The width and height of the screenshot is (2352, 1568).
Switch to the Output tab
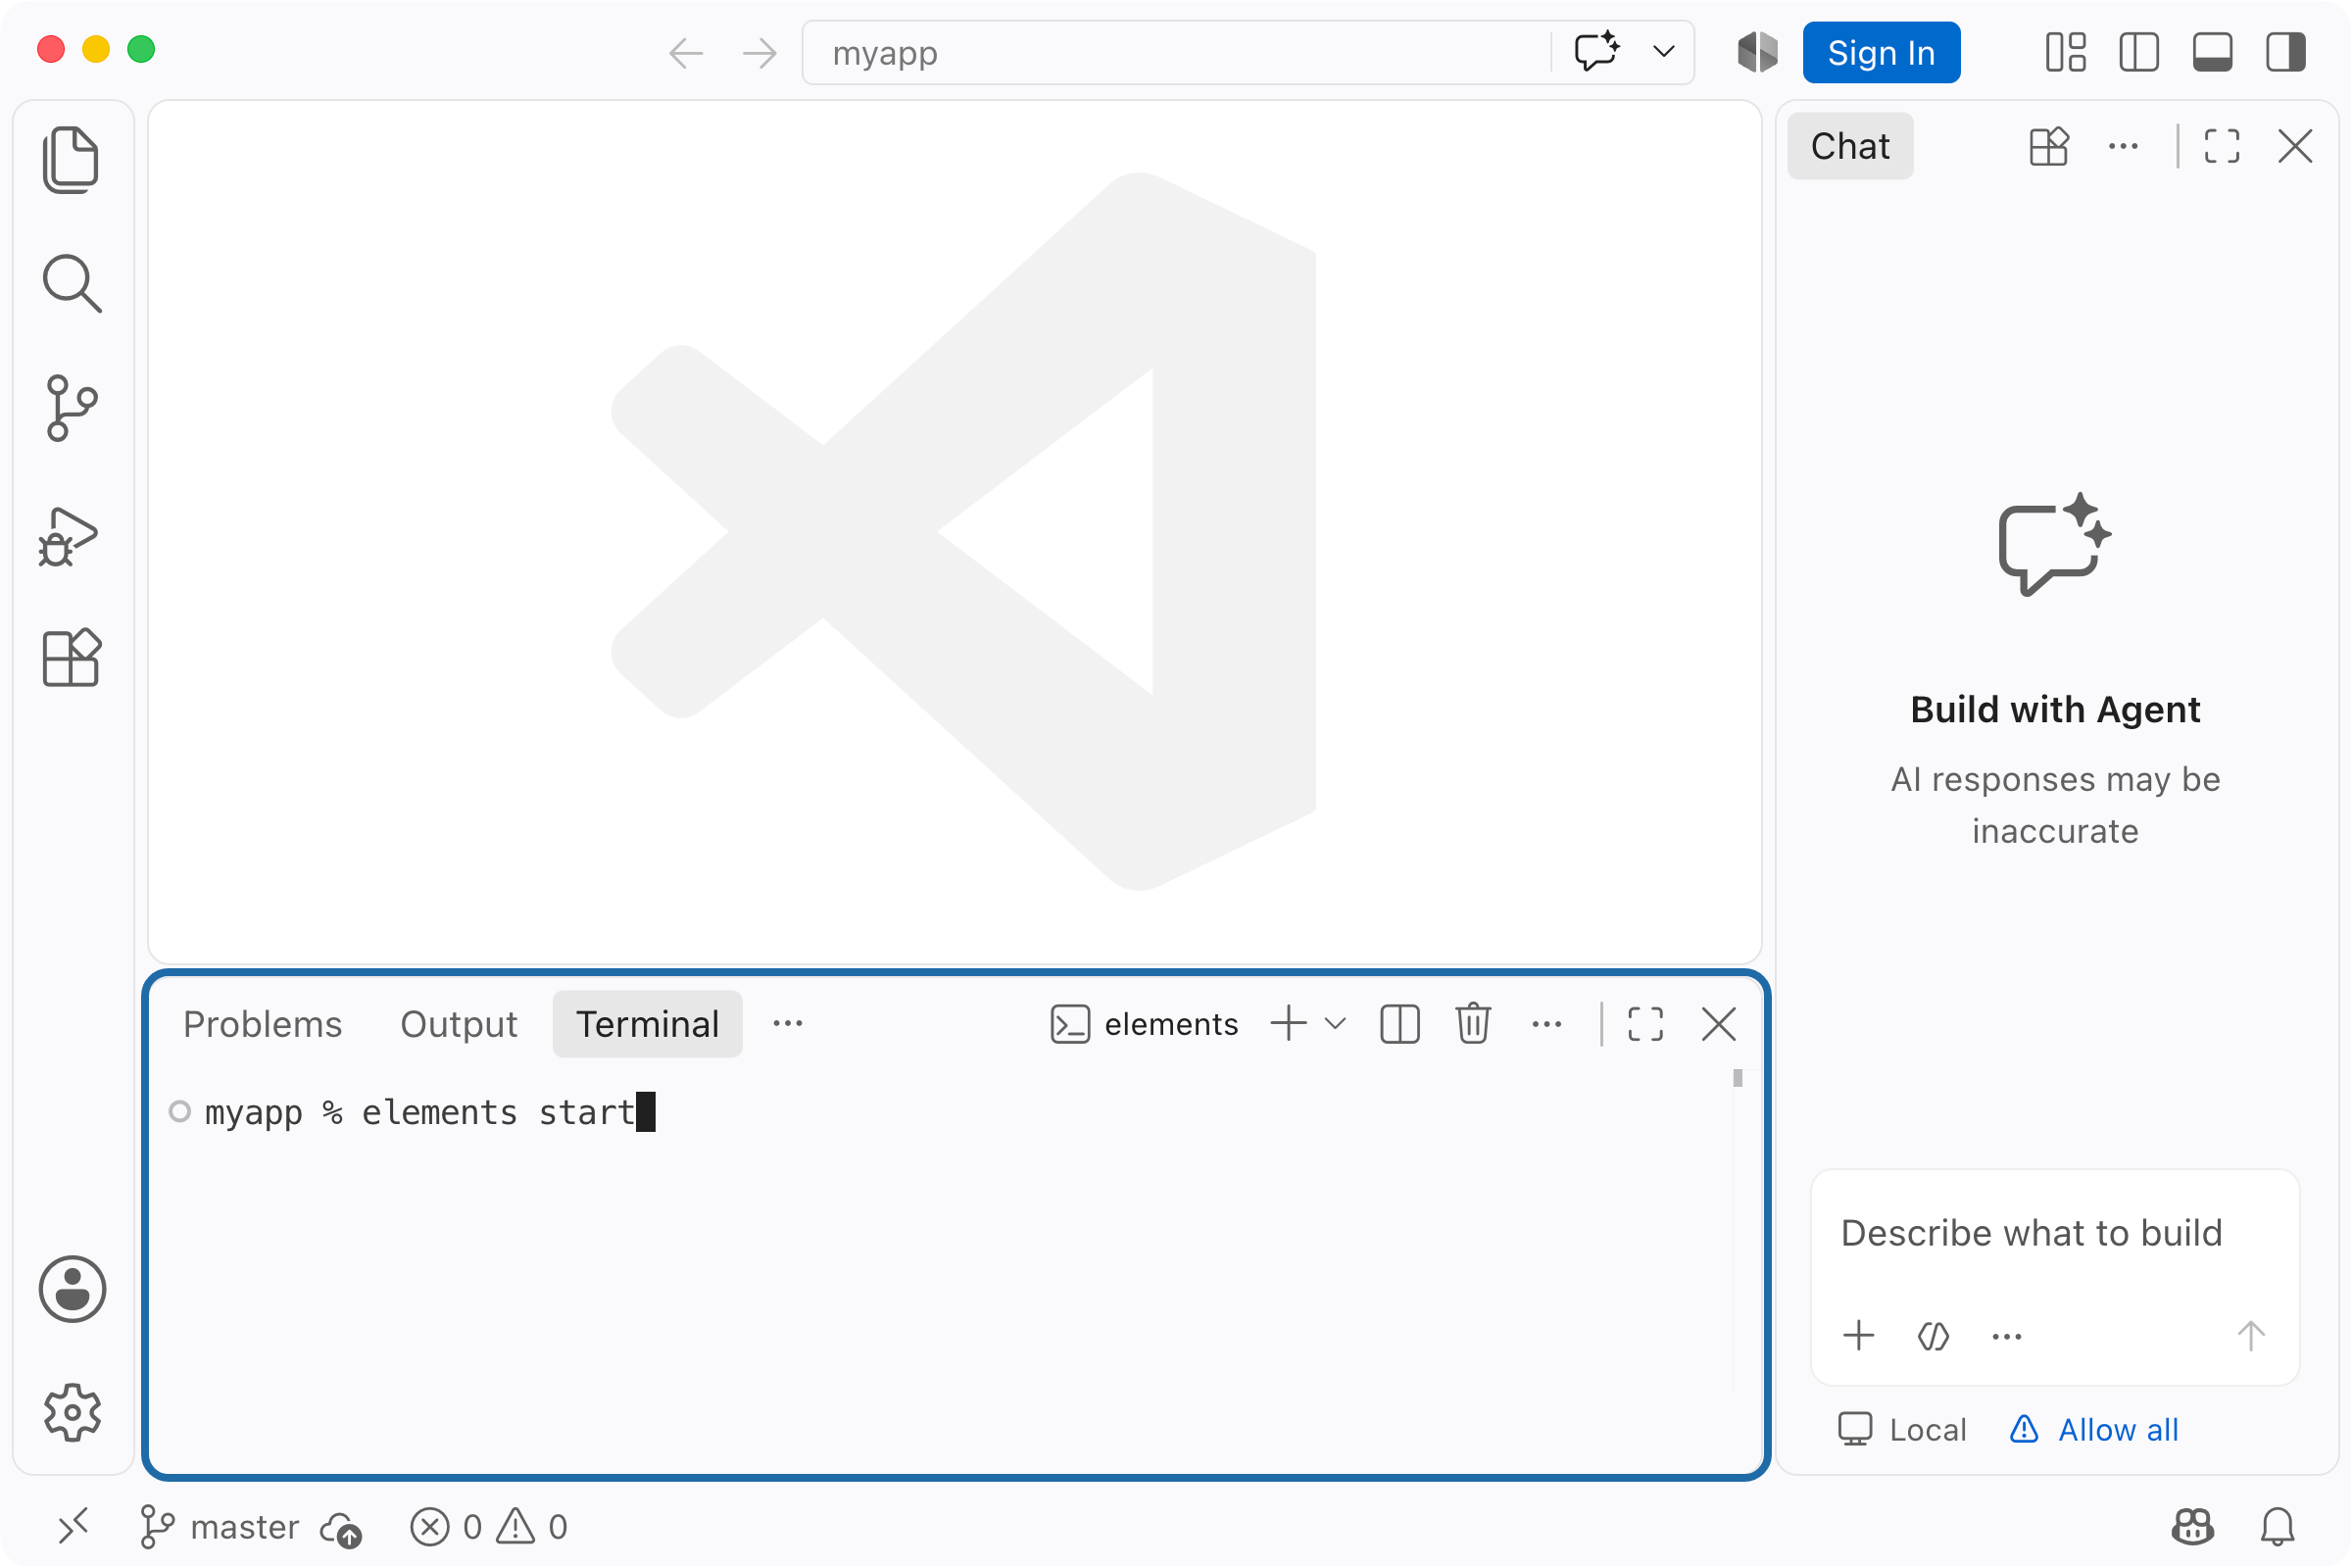[459, 1024]
